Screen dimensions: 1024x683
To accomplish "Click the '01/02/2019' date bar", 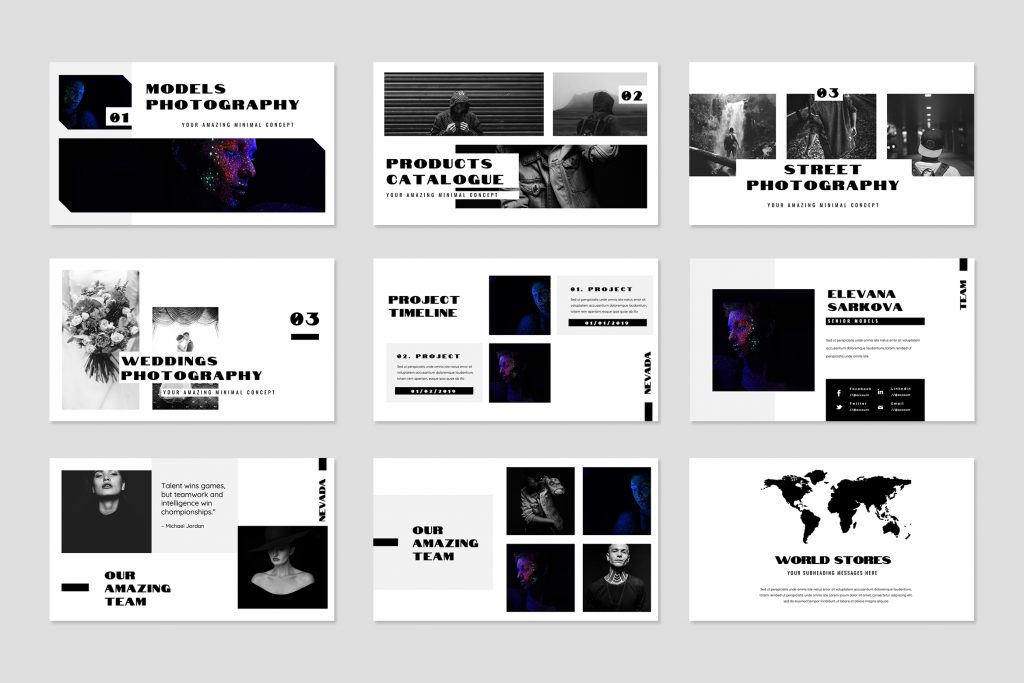I will click(x=434, y=391).
